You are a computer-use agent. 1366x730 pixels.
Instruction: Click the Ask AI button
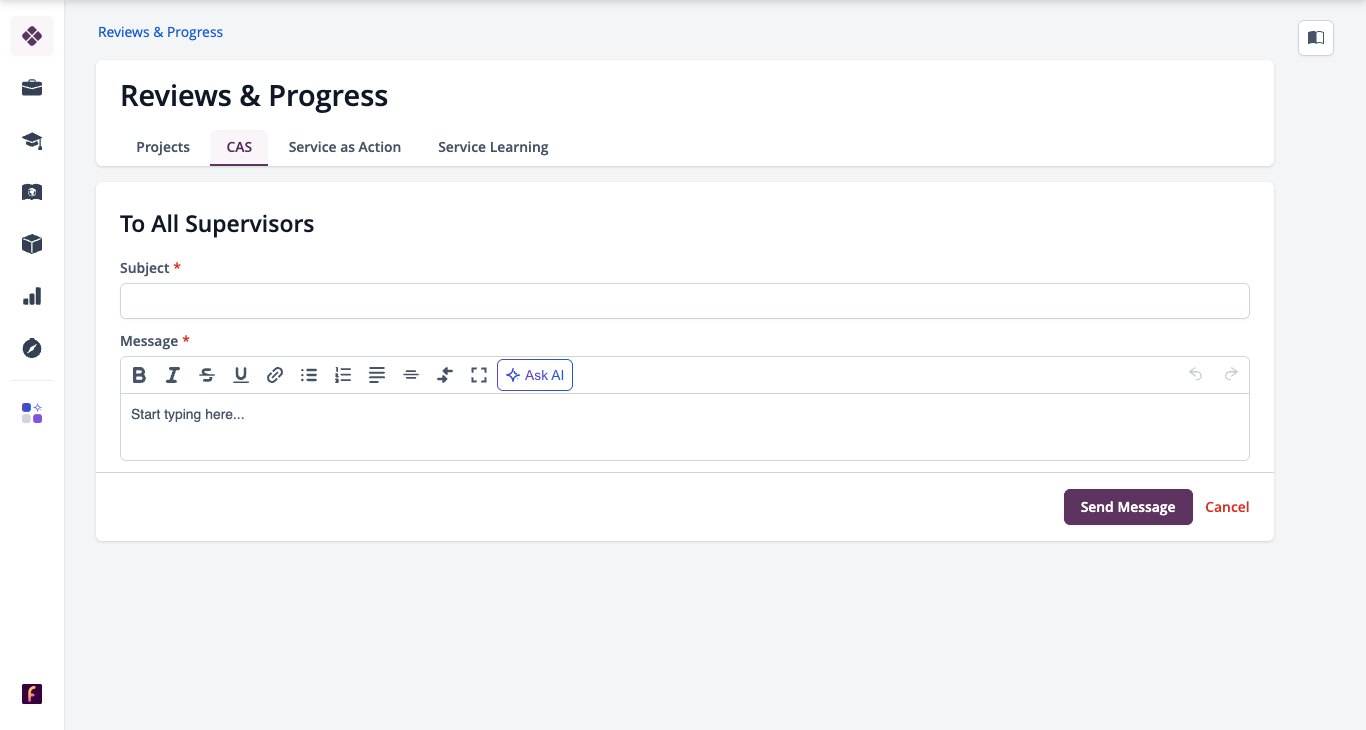pyautogui.click(x=535, y=375)
